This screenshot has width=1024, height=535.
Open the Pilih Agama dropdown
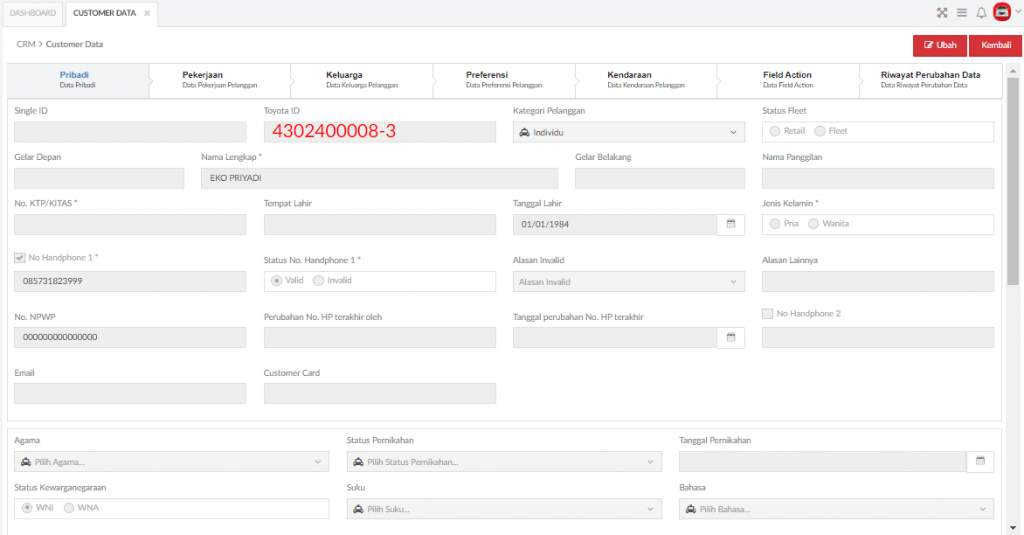[171, 462]
